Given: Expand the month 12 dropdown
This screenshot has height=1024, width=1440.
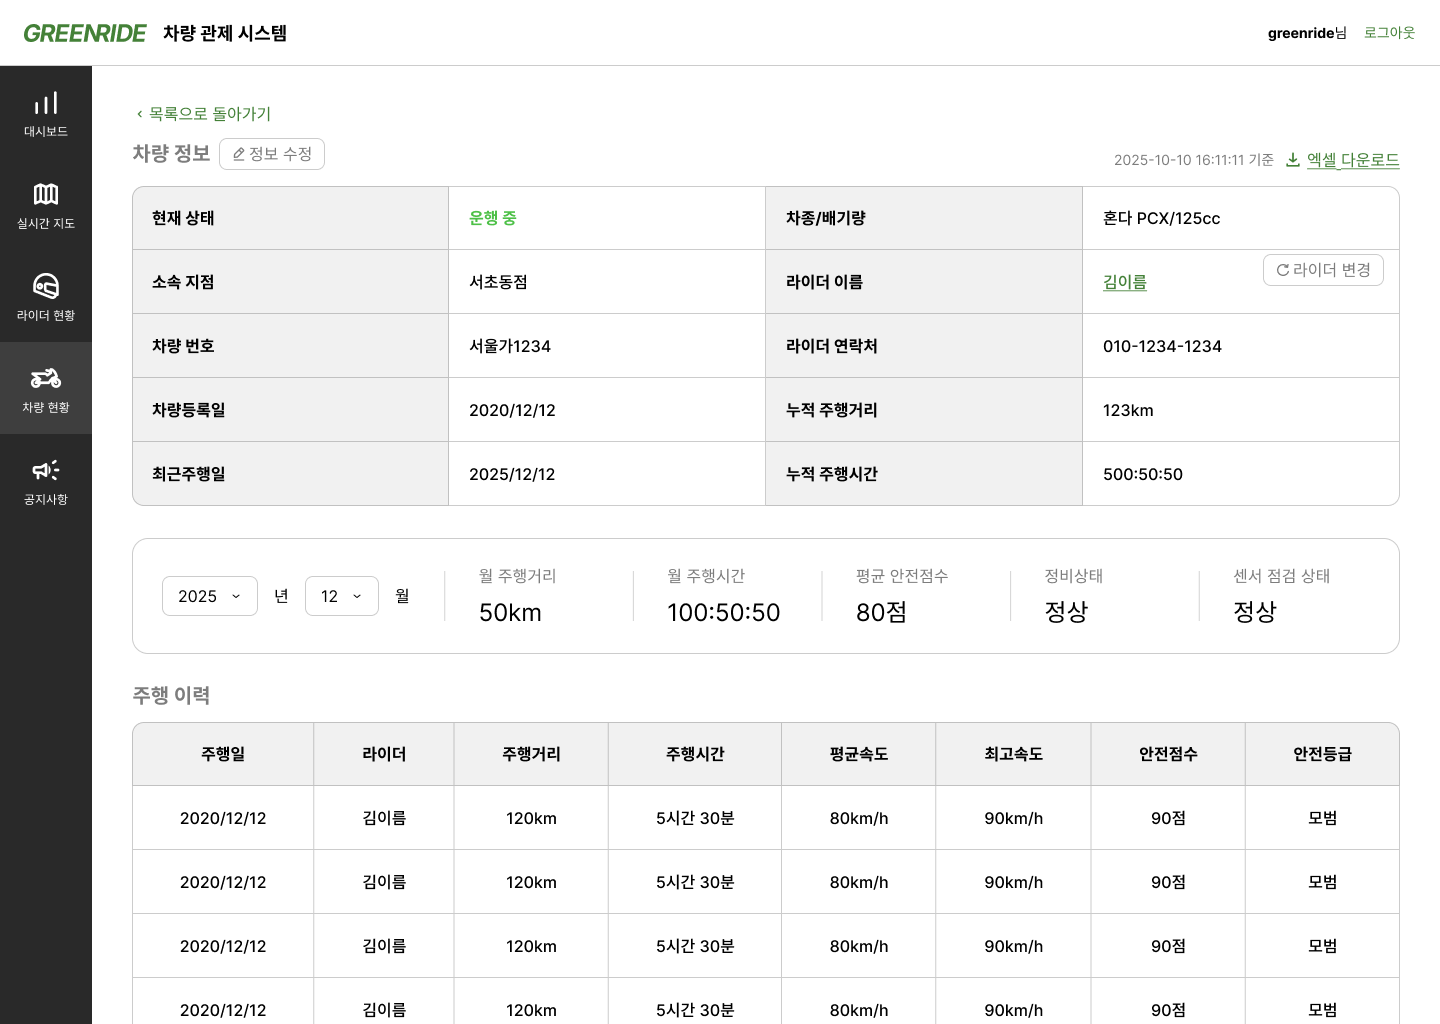Looking at the screenshot, I should tap(341, 596).
